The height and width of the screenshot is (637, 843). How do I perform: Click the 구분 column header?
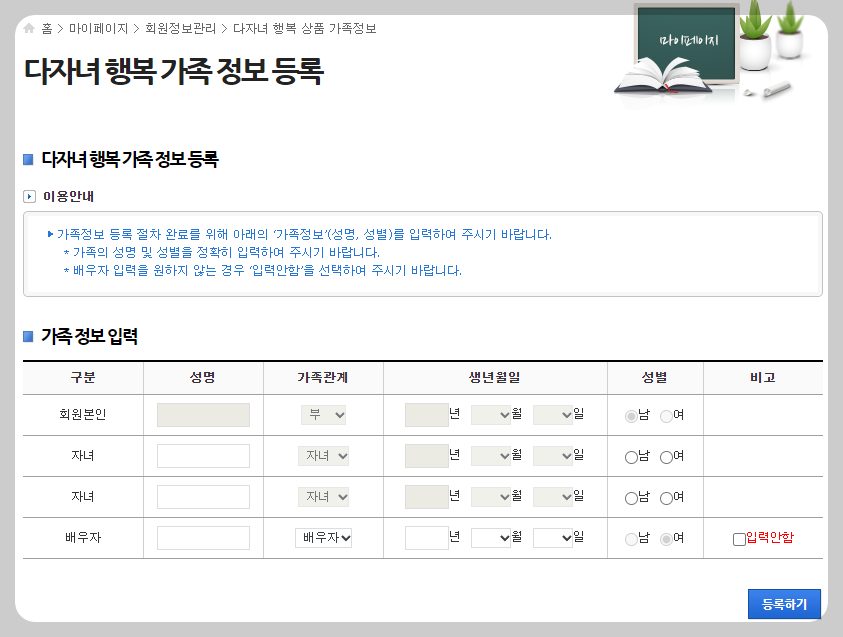[83, 378]
